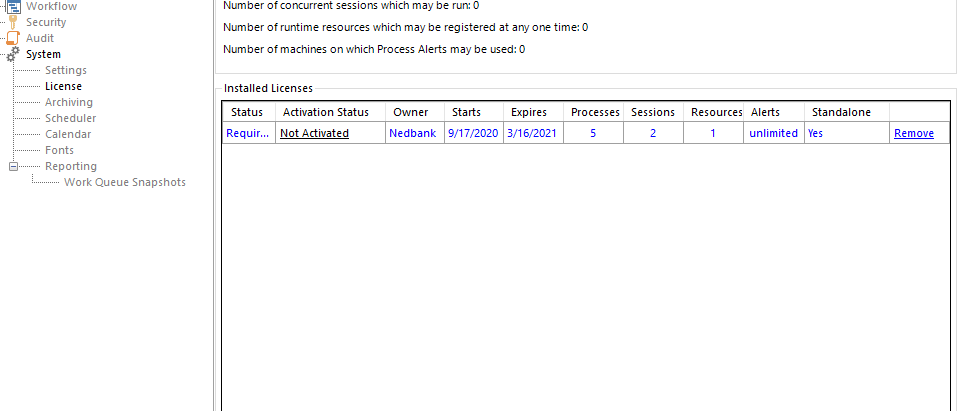Viewport: 959px width, 411px height.
Task: Click the Resources value 1
Action: (713, 133)
